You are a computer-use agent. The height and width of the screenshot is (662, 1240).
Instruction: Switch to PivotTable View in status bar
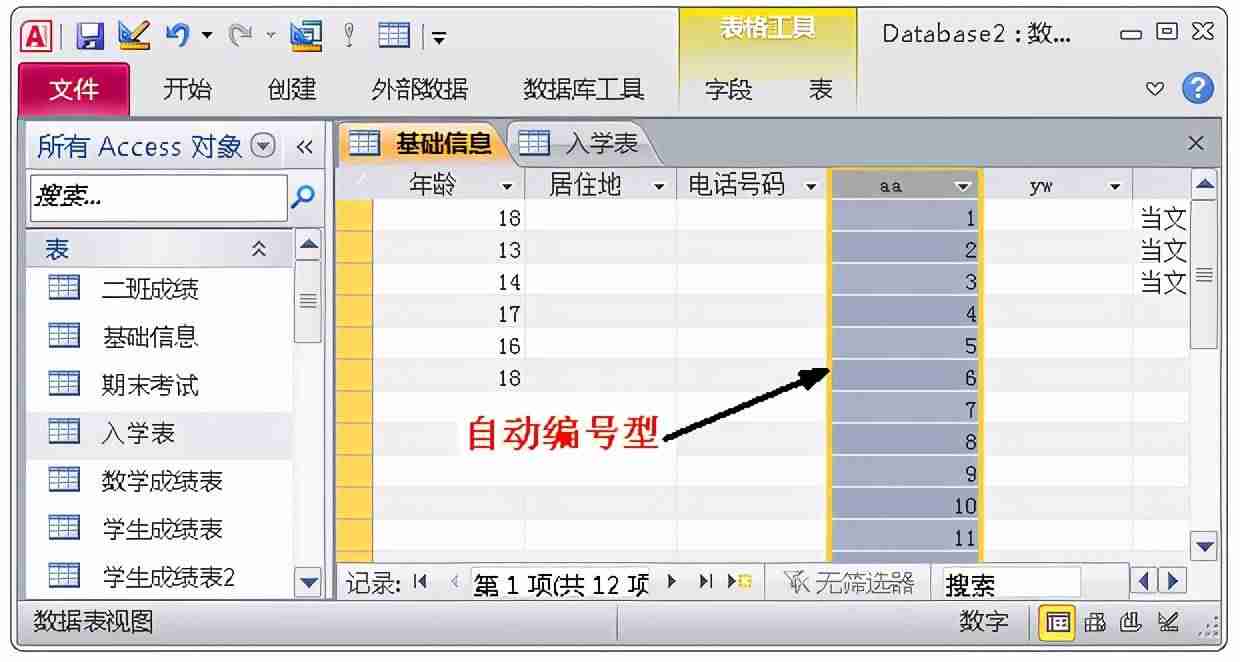click(1096, 623)
